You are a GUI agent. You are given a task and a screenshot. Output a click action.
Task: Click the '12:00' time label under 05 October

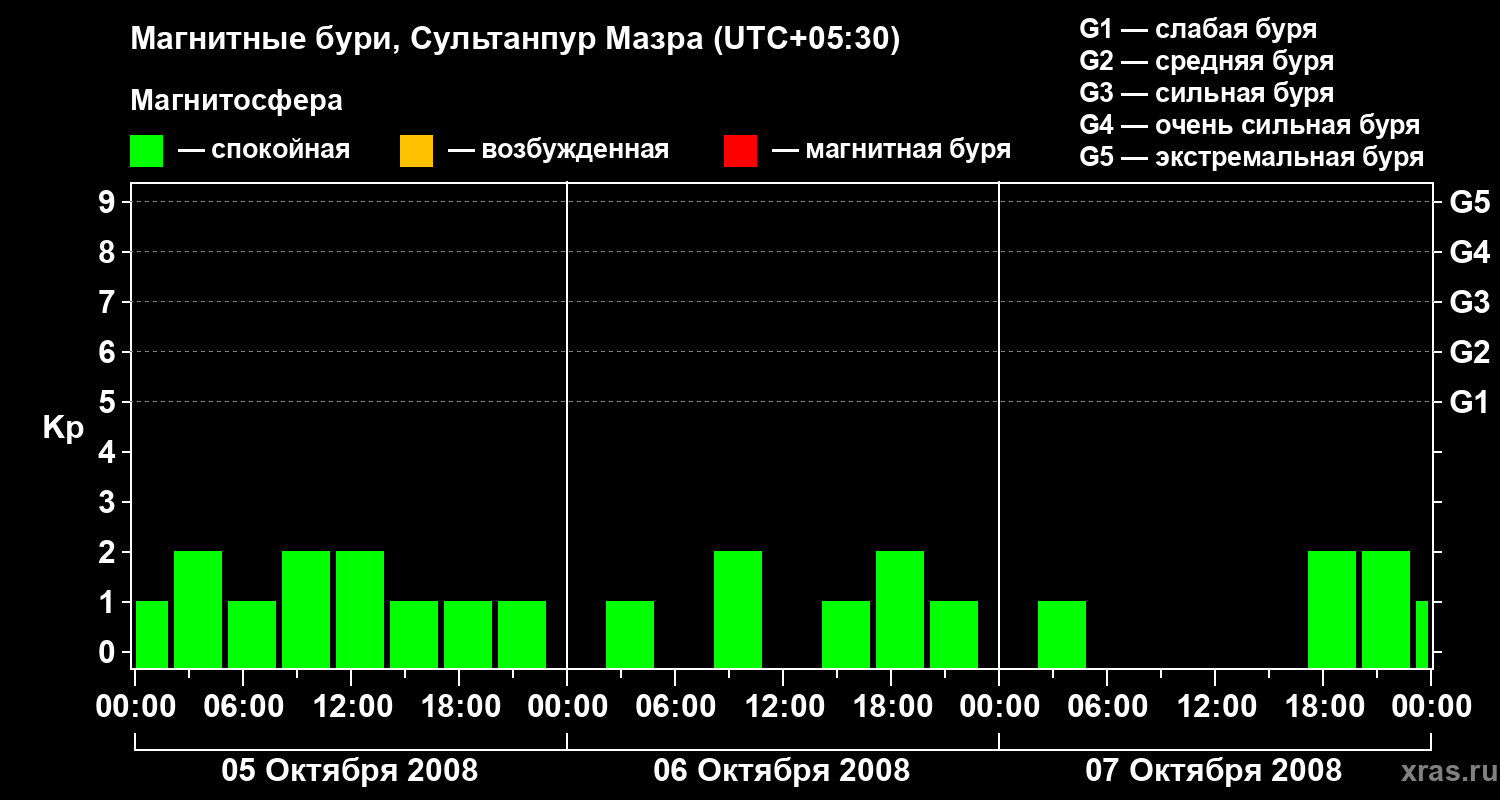click(x=351, y=707)
